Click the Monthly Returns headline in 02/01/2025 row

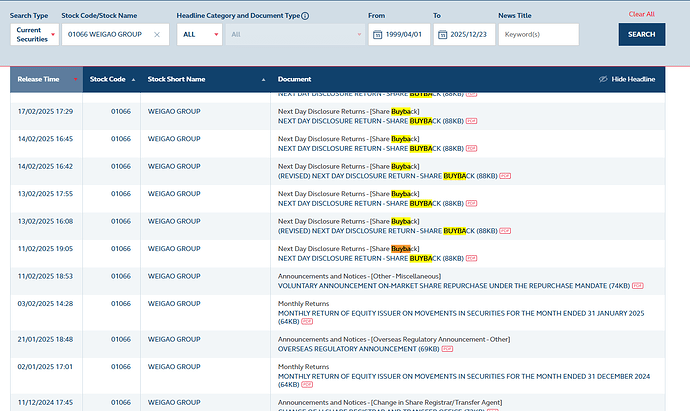[x=303, y=367]
